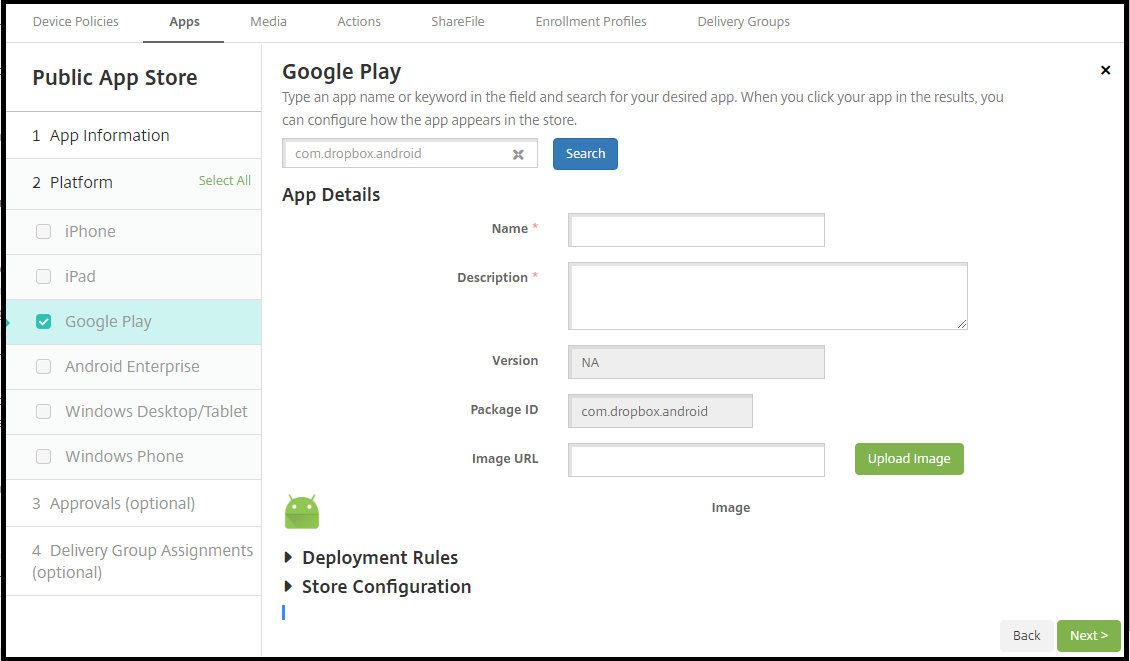Uncheck the Google Play platform checkbox

[x=43, y=322]
